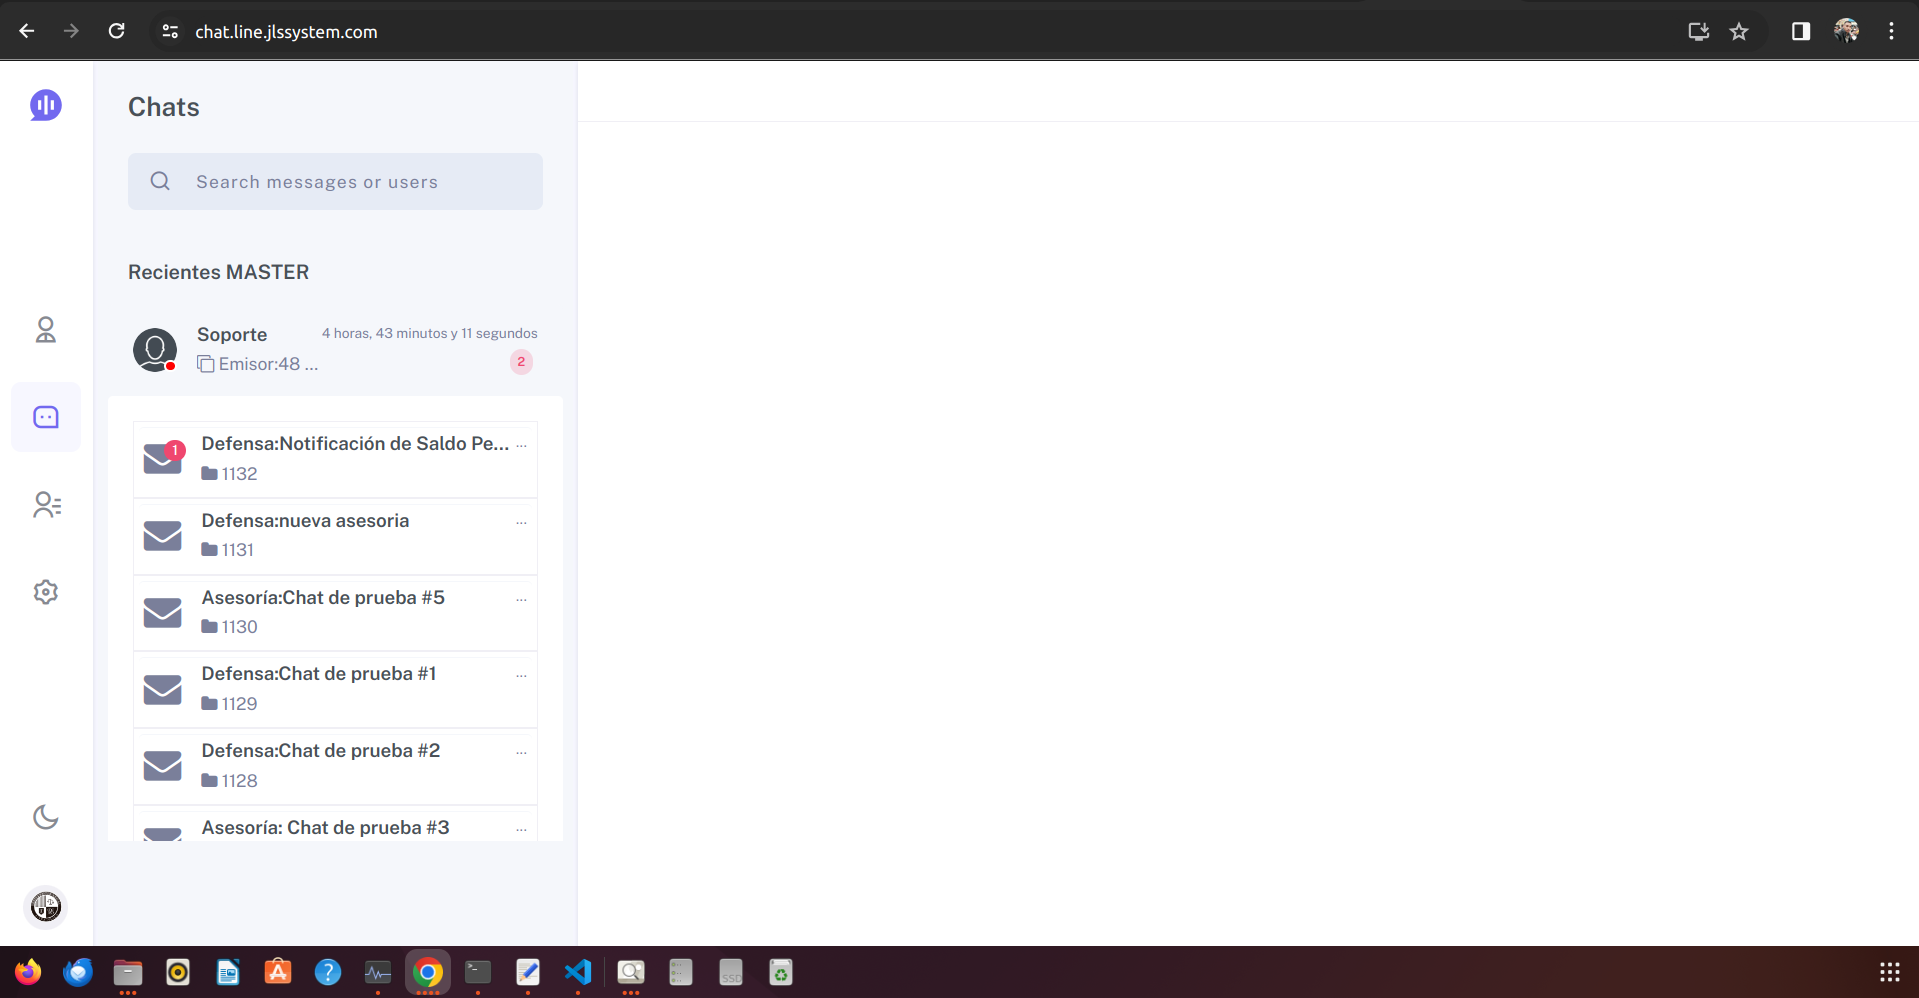Click the unread badge showing 2
This screenshot has height=998, width=1919.
(x=521, y=362)
